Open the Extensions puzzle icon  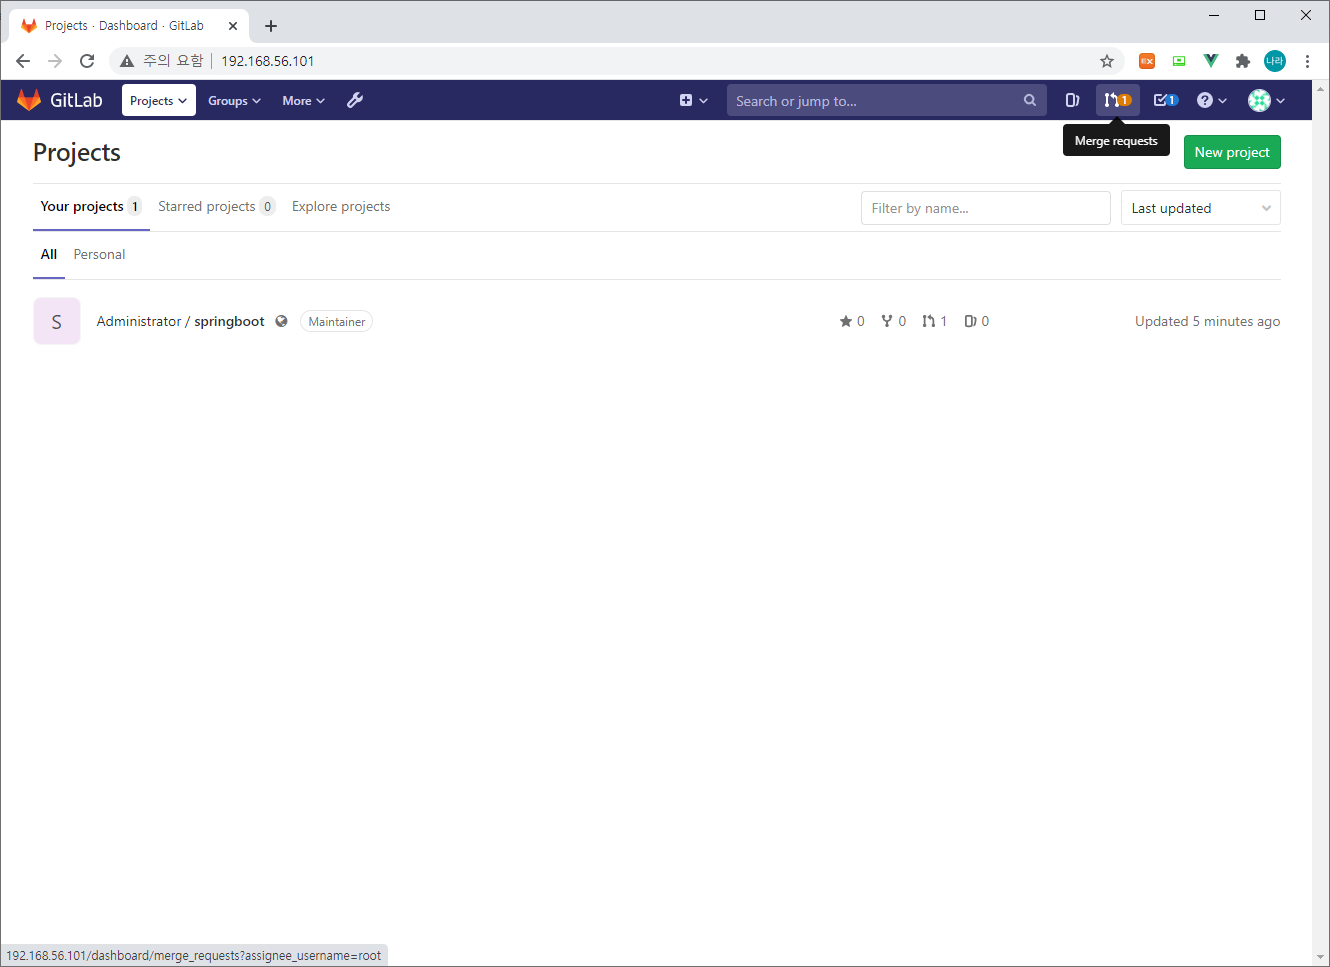click(x=1243, y=61)
